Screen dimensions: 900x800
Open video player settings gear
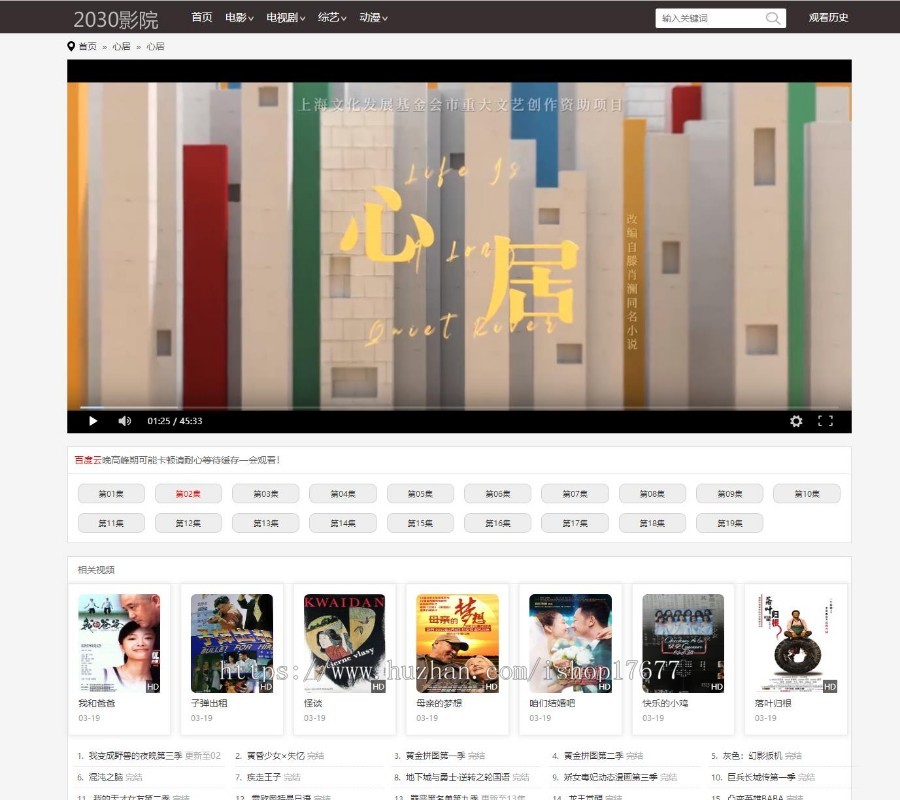tap(796, 421)
